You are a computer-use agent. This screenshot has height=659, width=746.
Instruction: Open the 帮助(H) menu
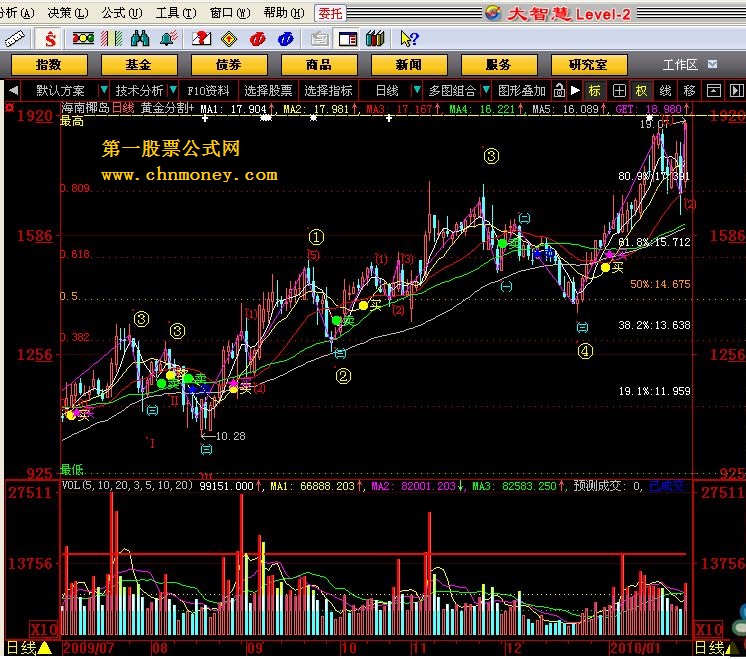[x=284, y=13]
